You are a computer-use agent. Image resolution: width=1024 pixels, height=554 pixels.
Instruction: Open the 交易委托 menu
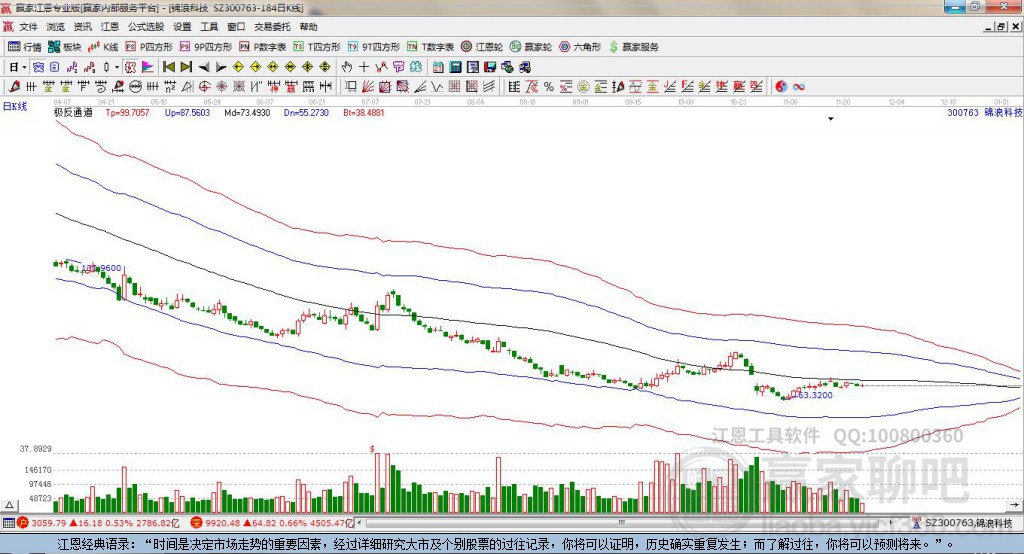[272, 27]
